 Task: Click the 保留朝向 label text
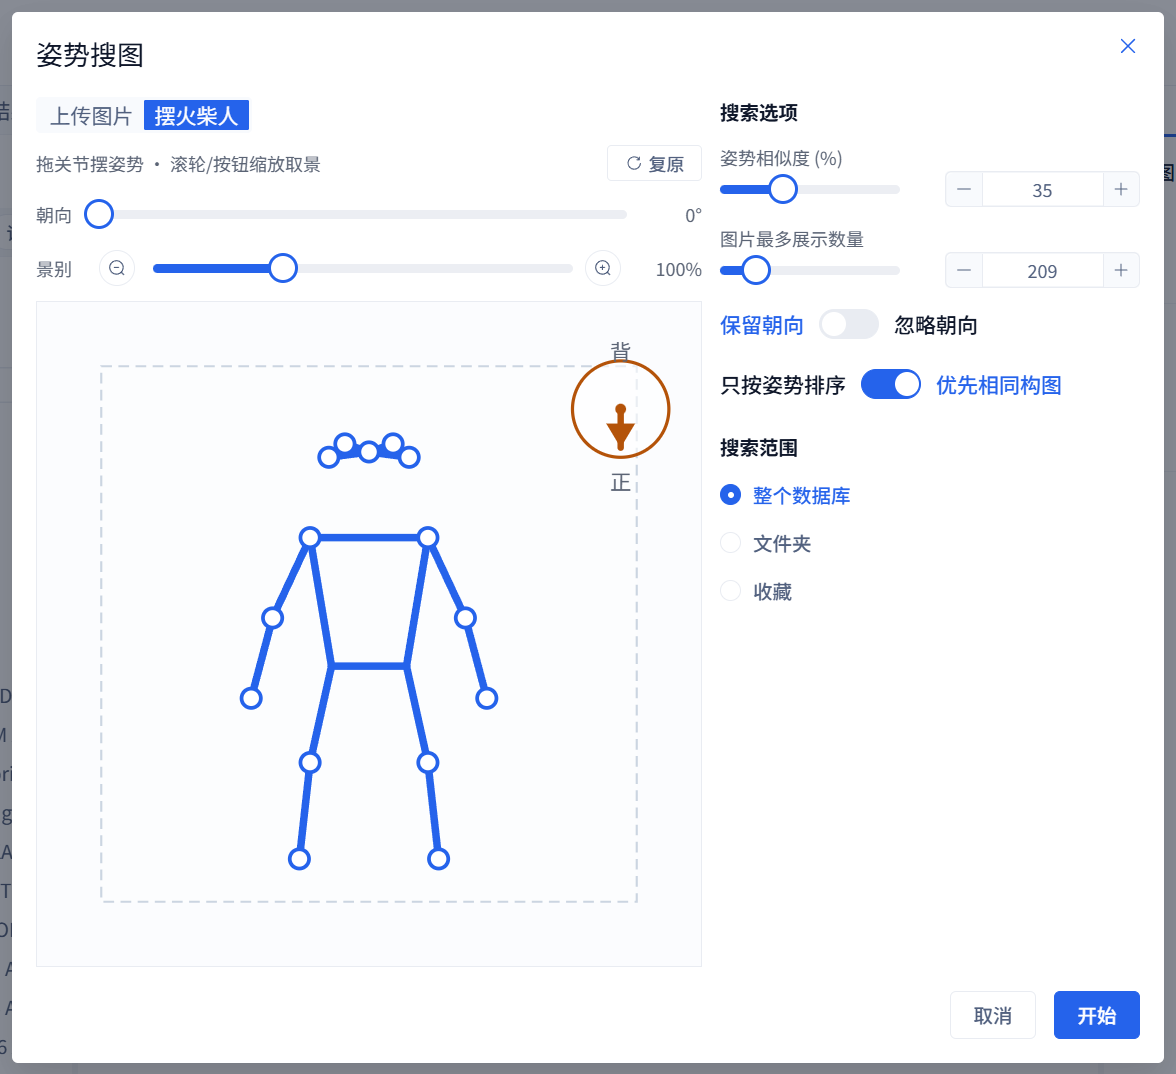coord(762,326)
